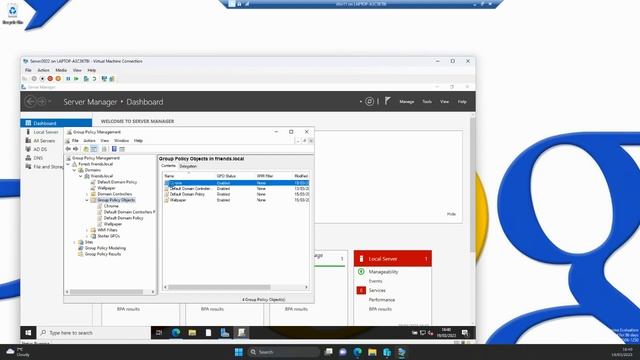Select AD DS in sidebar
The image size is (640, 360).
pyautogui.click(x=40, y=149)
